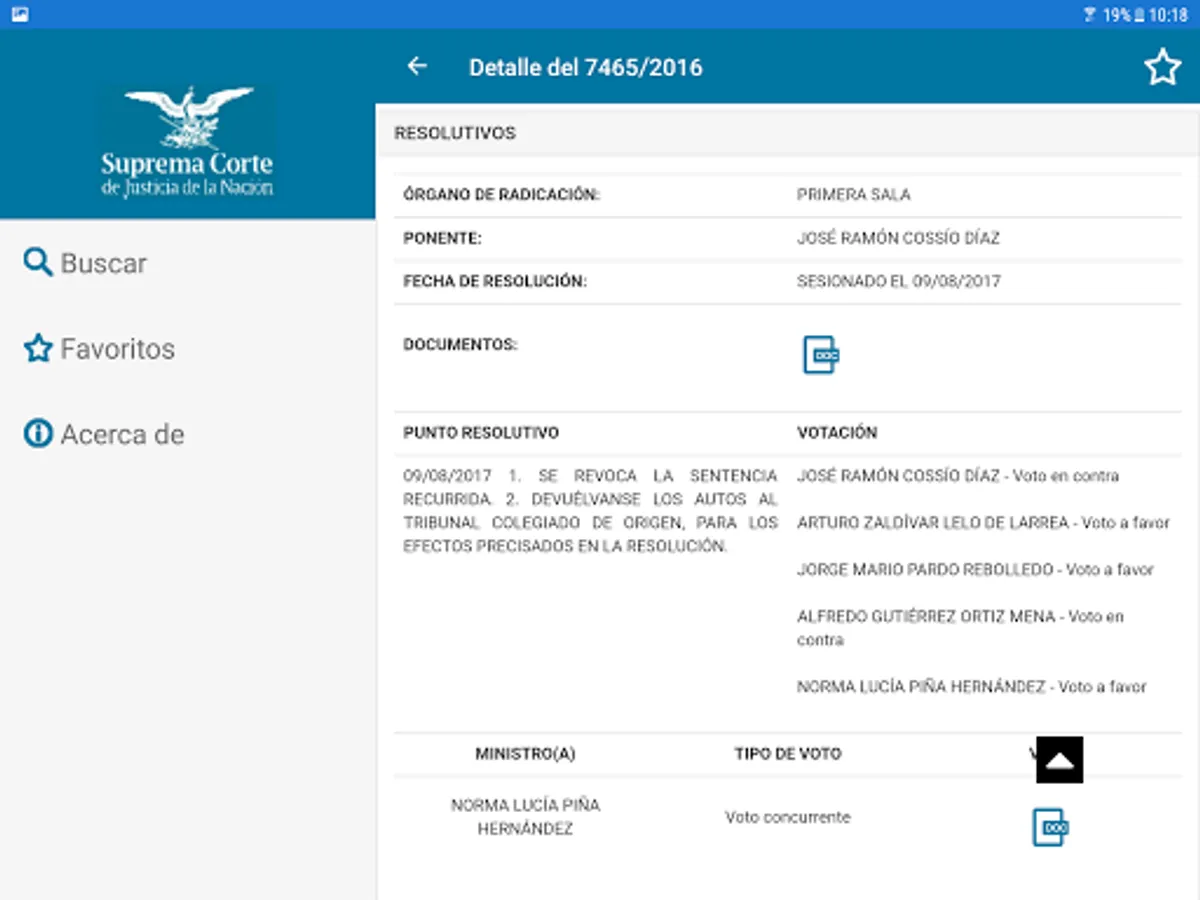Select the FECHA DE RESOLUCIÓN label
Viewport: 1200px width, 900px height.
495,282
